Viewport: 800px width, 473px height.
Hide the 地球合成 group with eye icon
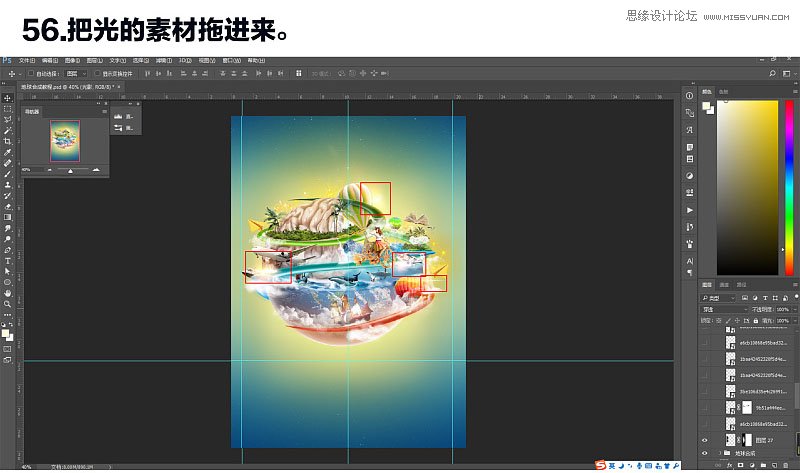(x=705, y=453)
